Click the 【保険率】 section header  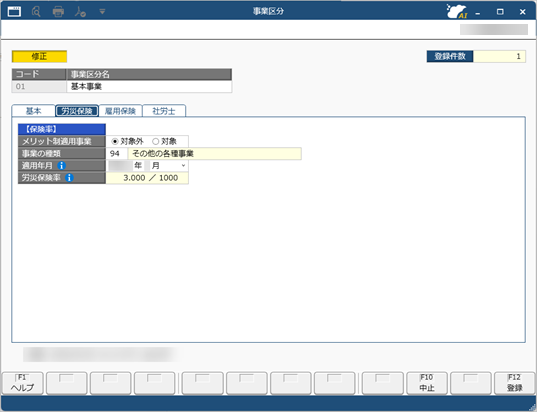[62, 129]
